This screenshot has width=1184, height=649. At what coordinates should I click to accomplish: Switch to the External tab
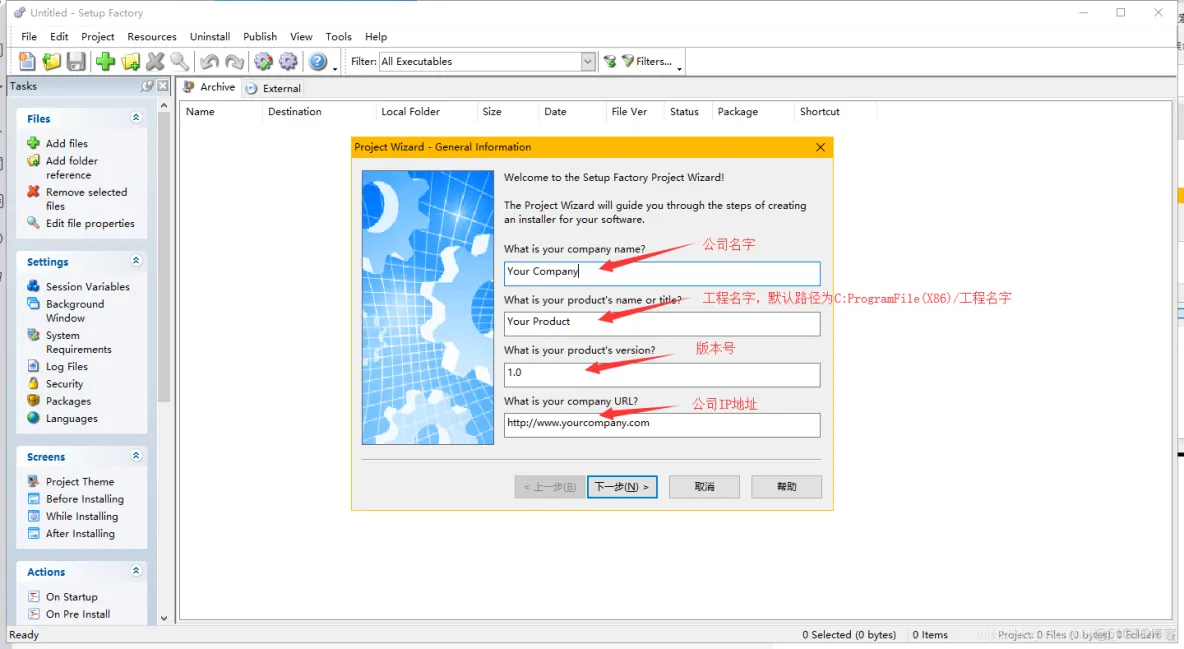[x=273, y=88]
